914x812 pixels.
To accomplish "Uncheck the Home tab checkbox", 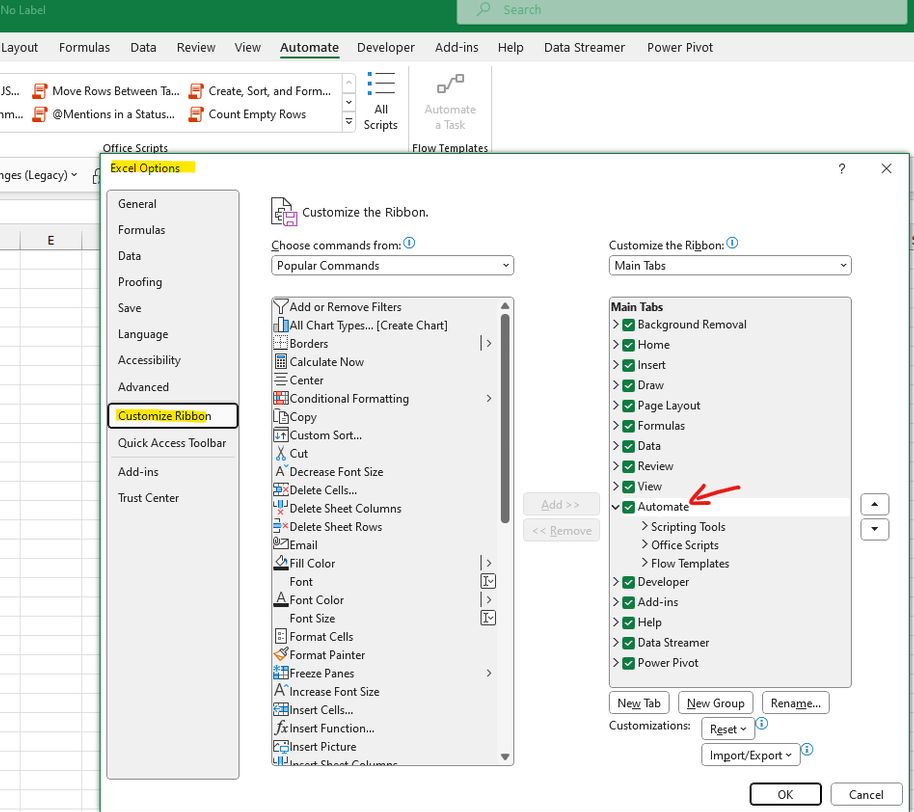I will pyautogui.click(x=628, y=345).
